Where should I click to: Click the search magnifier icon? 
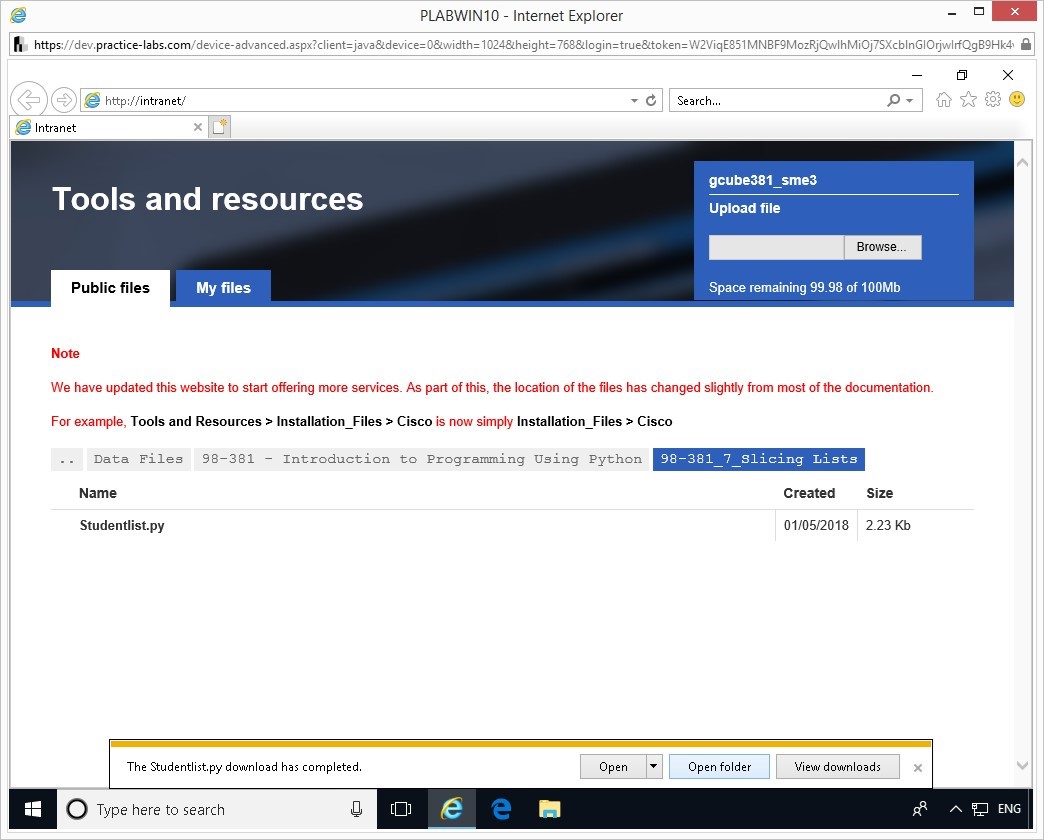pos(893,101)
